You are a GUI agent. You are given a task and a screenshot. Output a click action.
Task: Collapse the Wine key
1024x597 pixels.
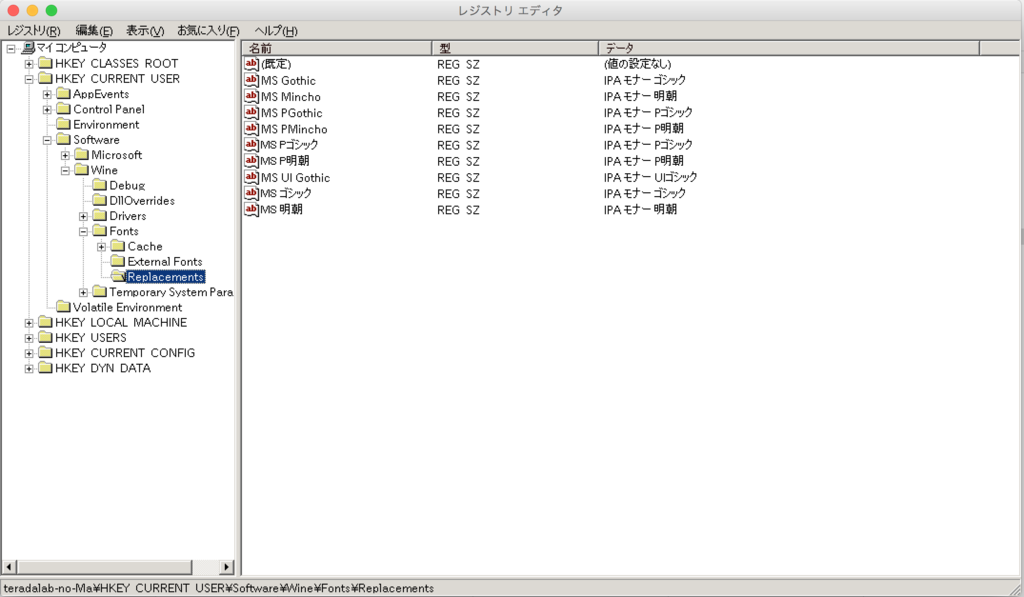(65, 170)
